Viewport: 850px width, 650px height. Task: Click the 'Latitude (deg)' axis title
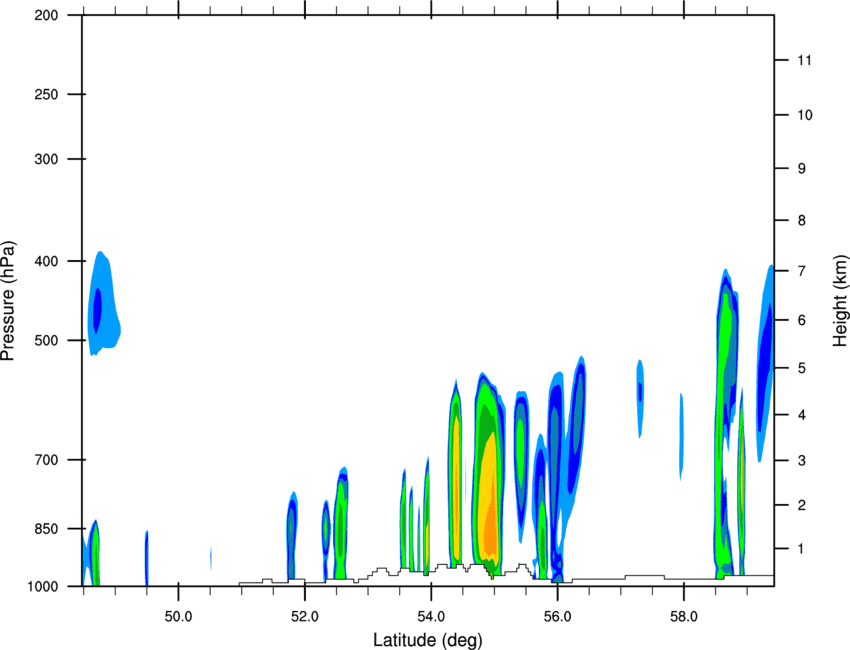(x=427, y=640)
